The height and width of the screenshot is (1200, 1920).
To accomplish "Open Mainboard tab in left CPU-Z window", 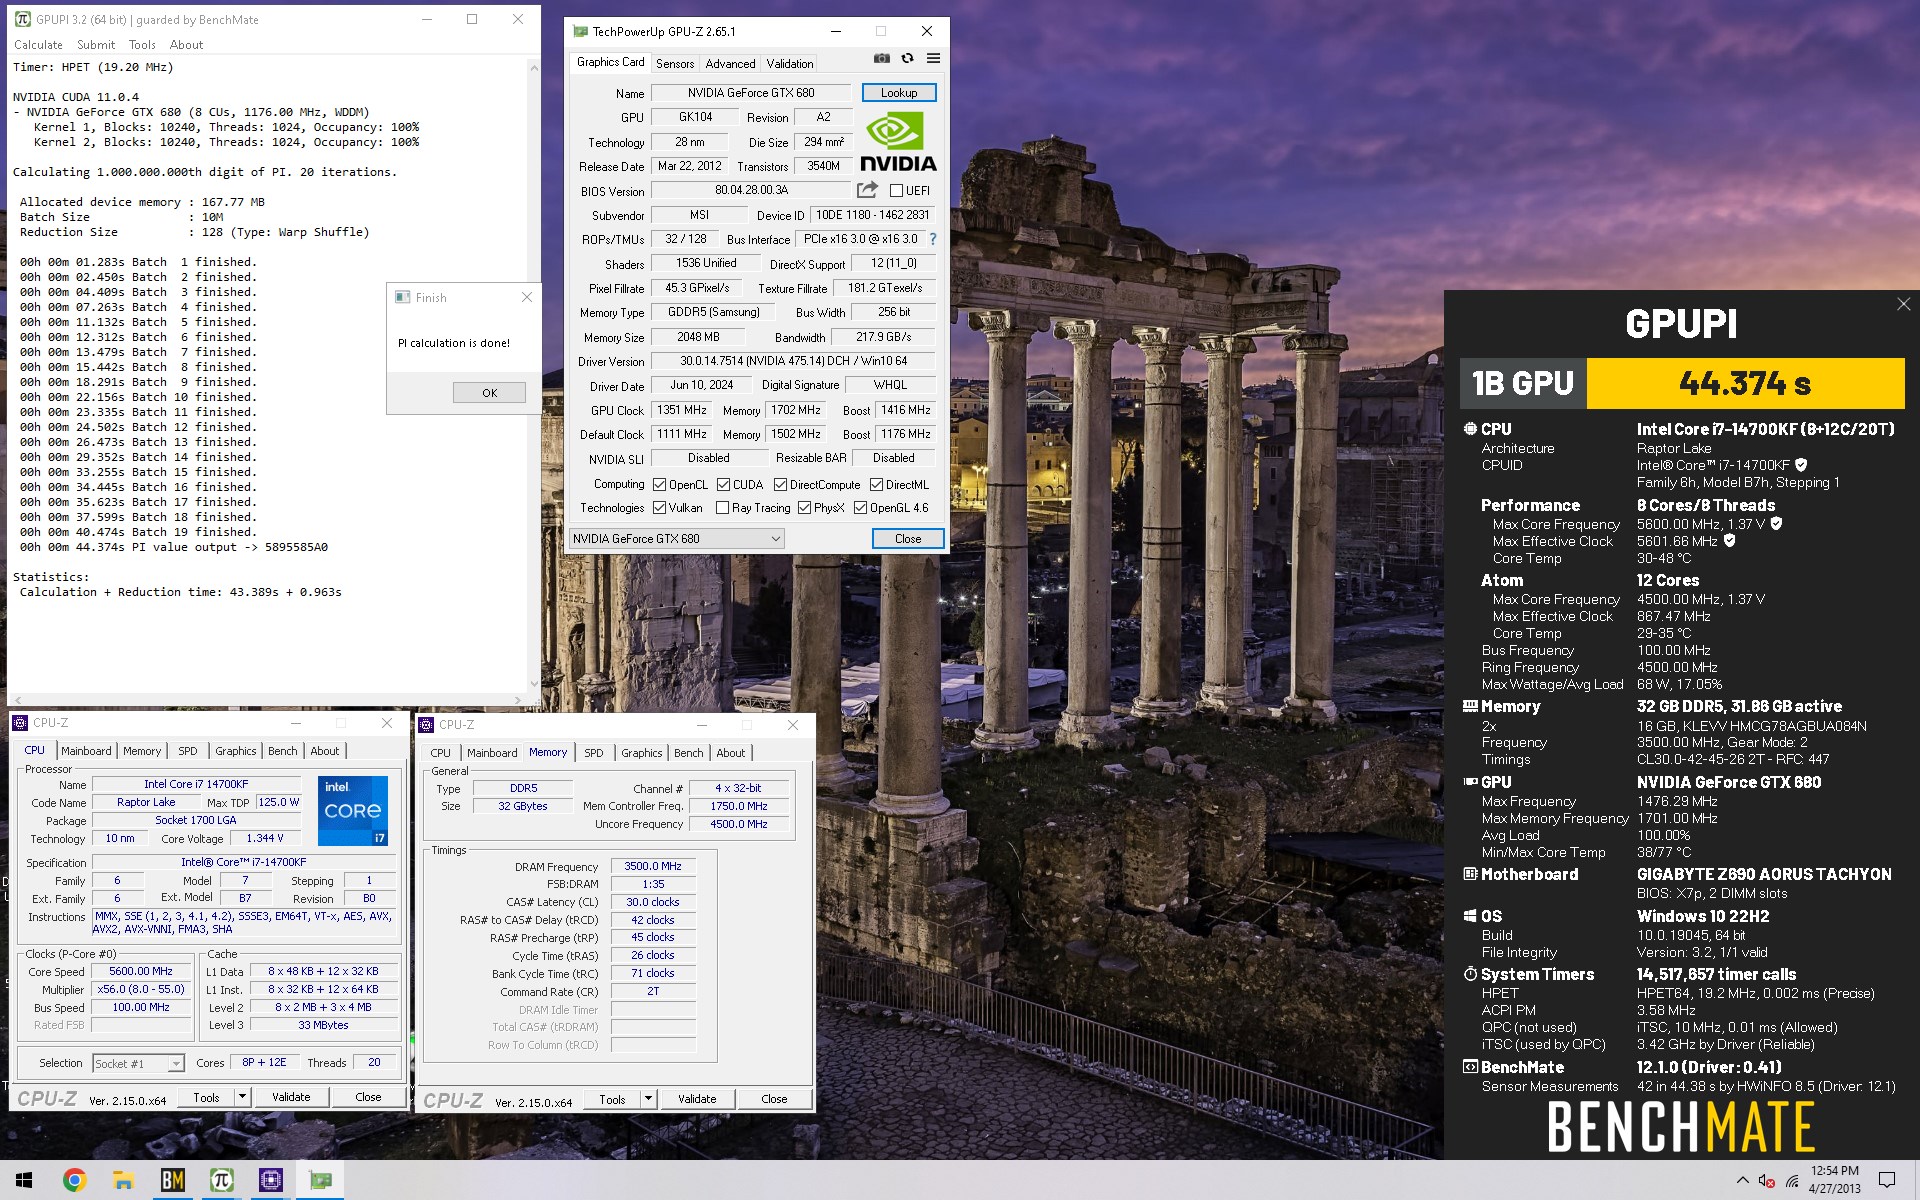I will tap(86, 751).
